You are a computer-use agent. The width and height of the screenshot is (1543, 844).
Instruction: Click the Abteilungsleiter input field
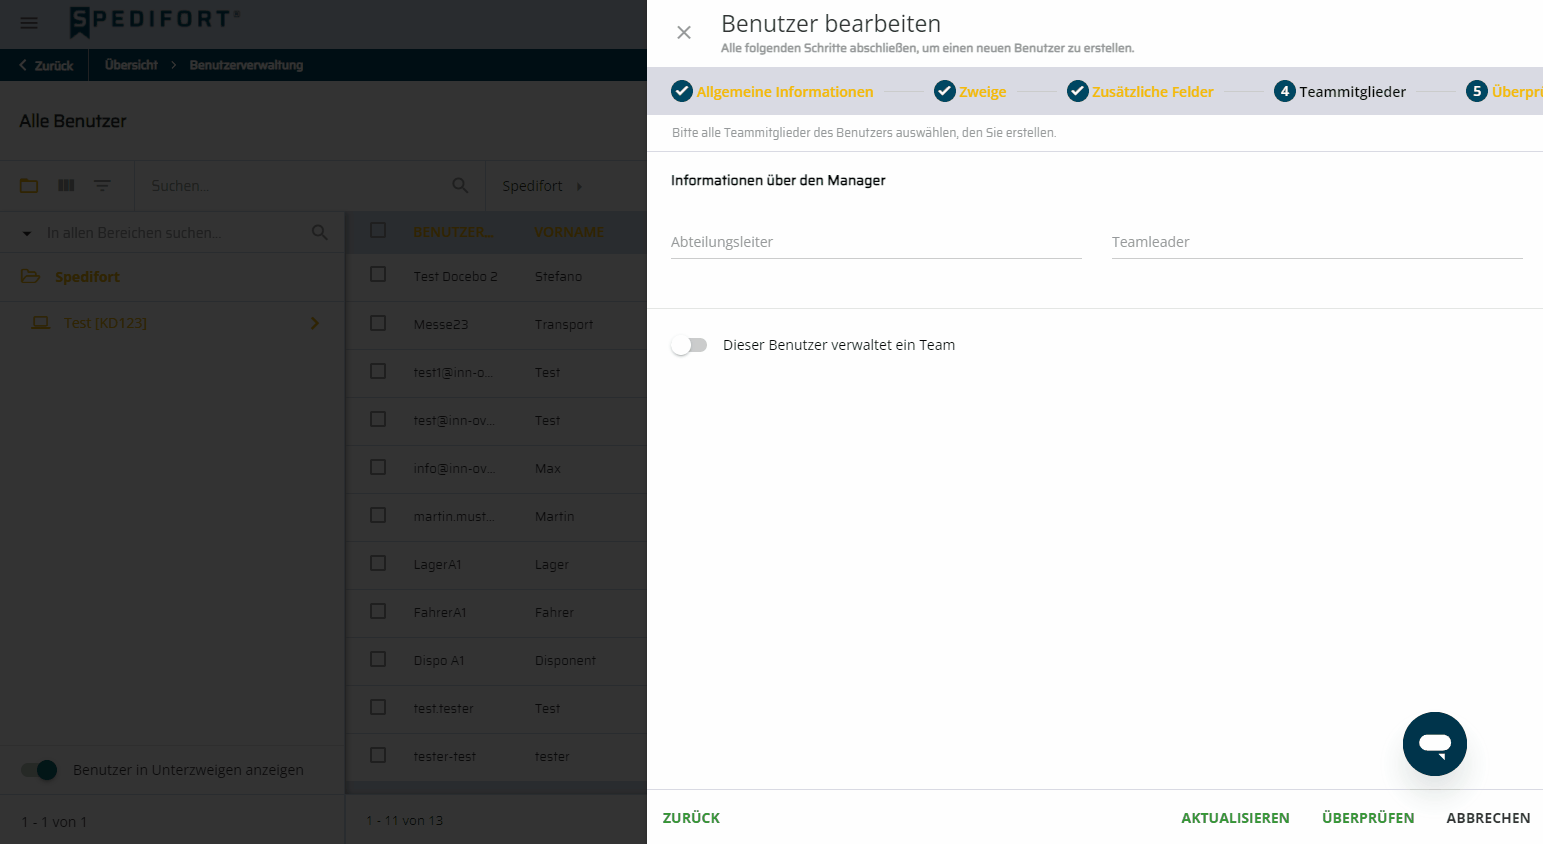coord(876,242)
